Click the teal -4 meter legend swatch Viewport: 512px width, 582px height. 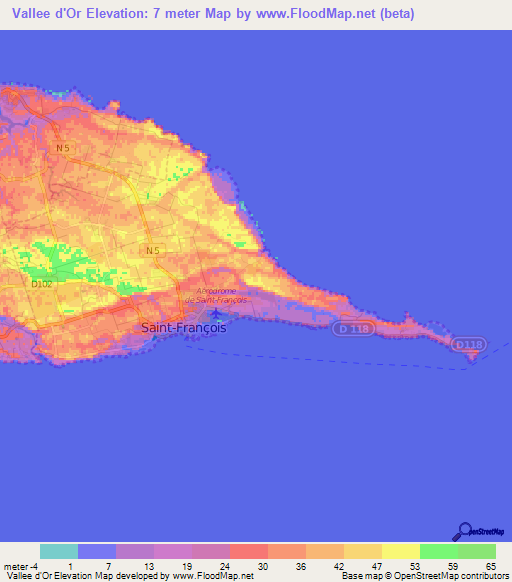point(59,552)
